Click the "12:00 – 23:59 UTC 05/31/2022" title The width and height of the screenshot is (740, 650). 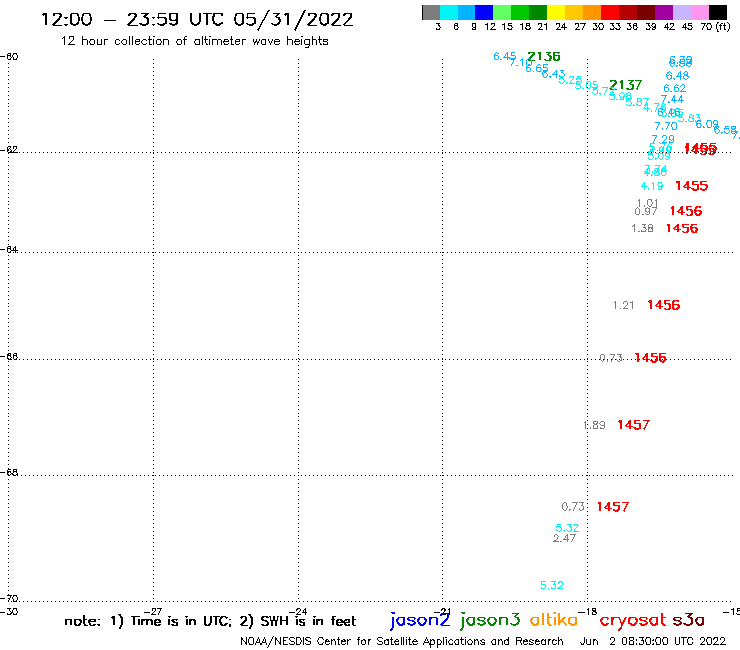point(197,19)
